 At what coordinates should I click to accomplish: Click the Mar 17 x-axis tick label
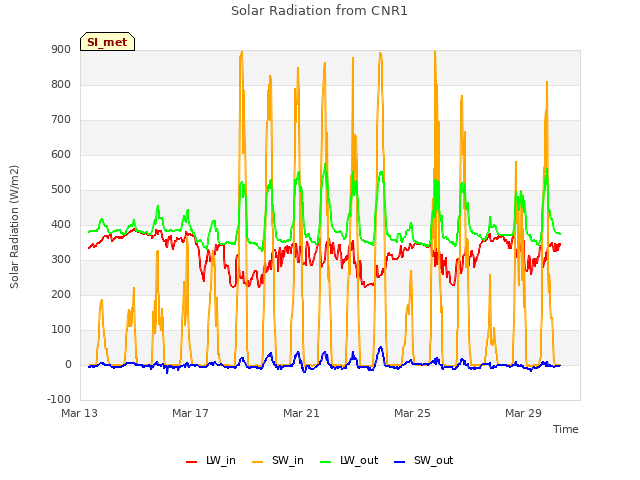pyautogui.click(x=190, y=413)
